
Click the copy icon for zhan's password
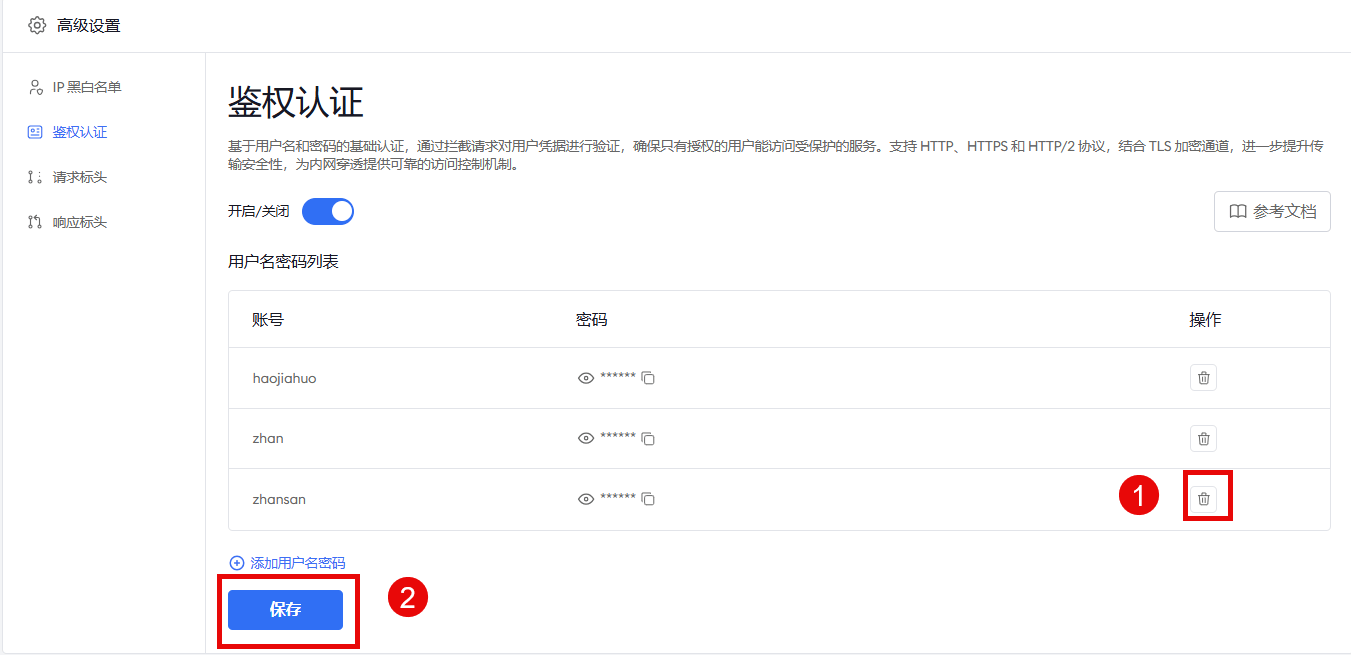pyautogui.click(x=647, y=438)
